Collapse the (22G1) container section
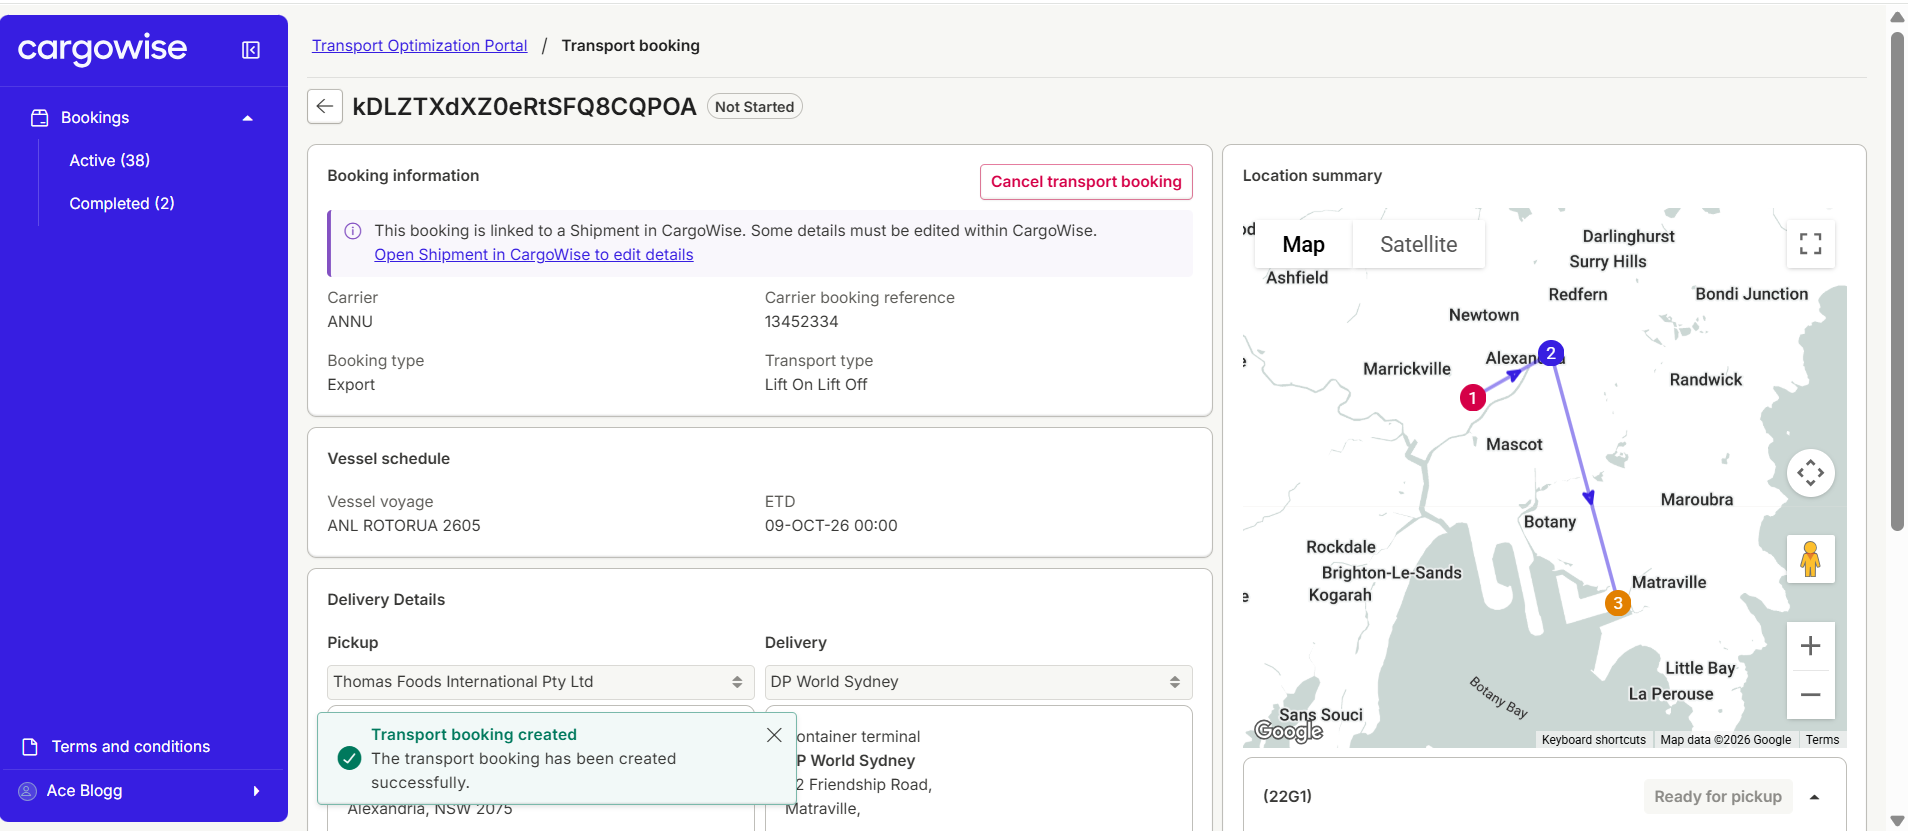Image resolution: width=1908 pixels, height=831 pixels. [1814, 797]
